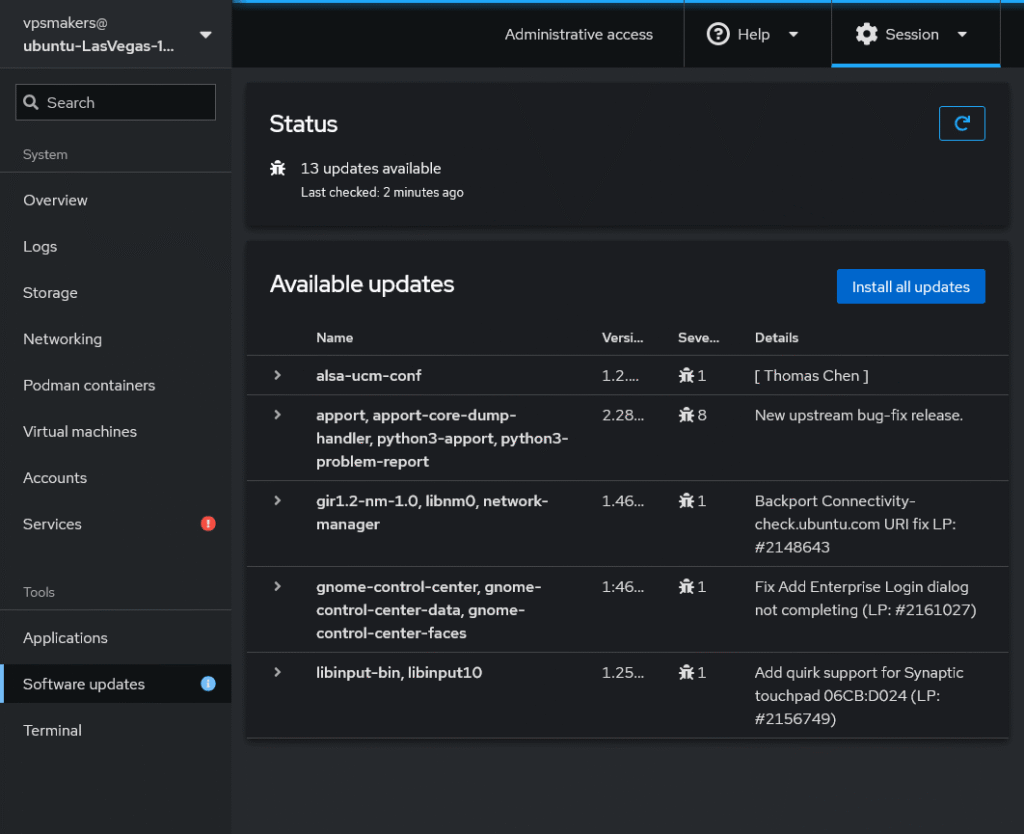Viewport: 1024px width, 834px height.
Task: Click the search magnifier icon
Action: click(x=31, y=102)
